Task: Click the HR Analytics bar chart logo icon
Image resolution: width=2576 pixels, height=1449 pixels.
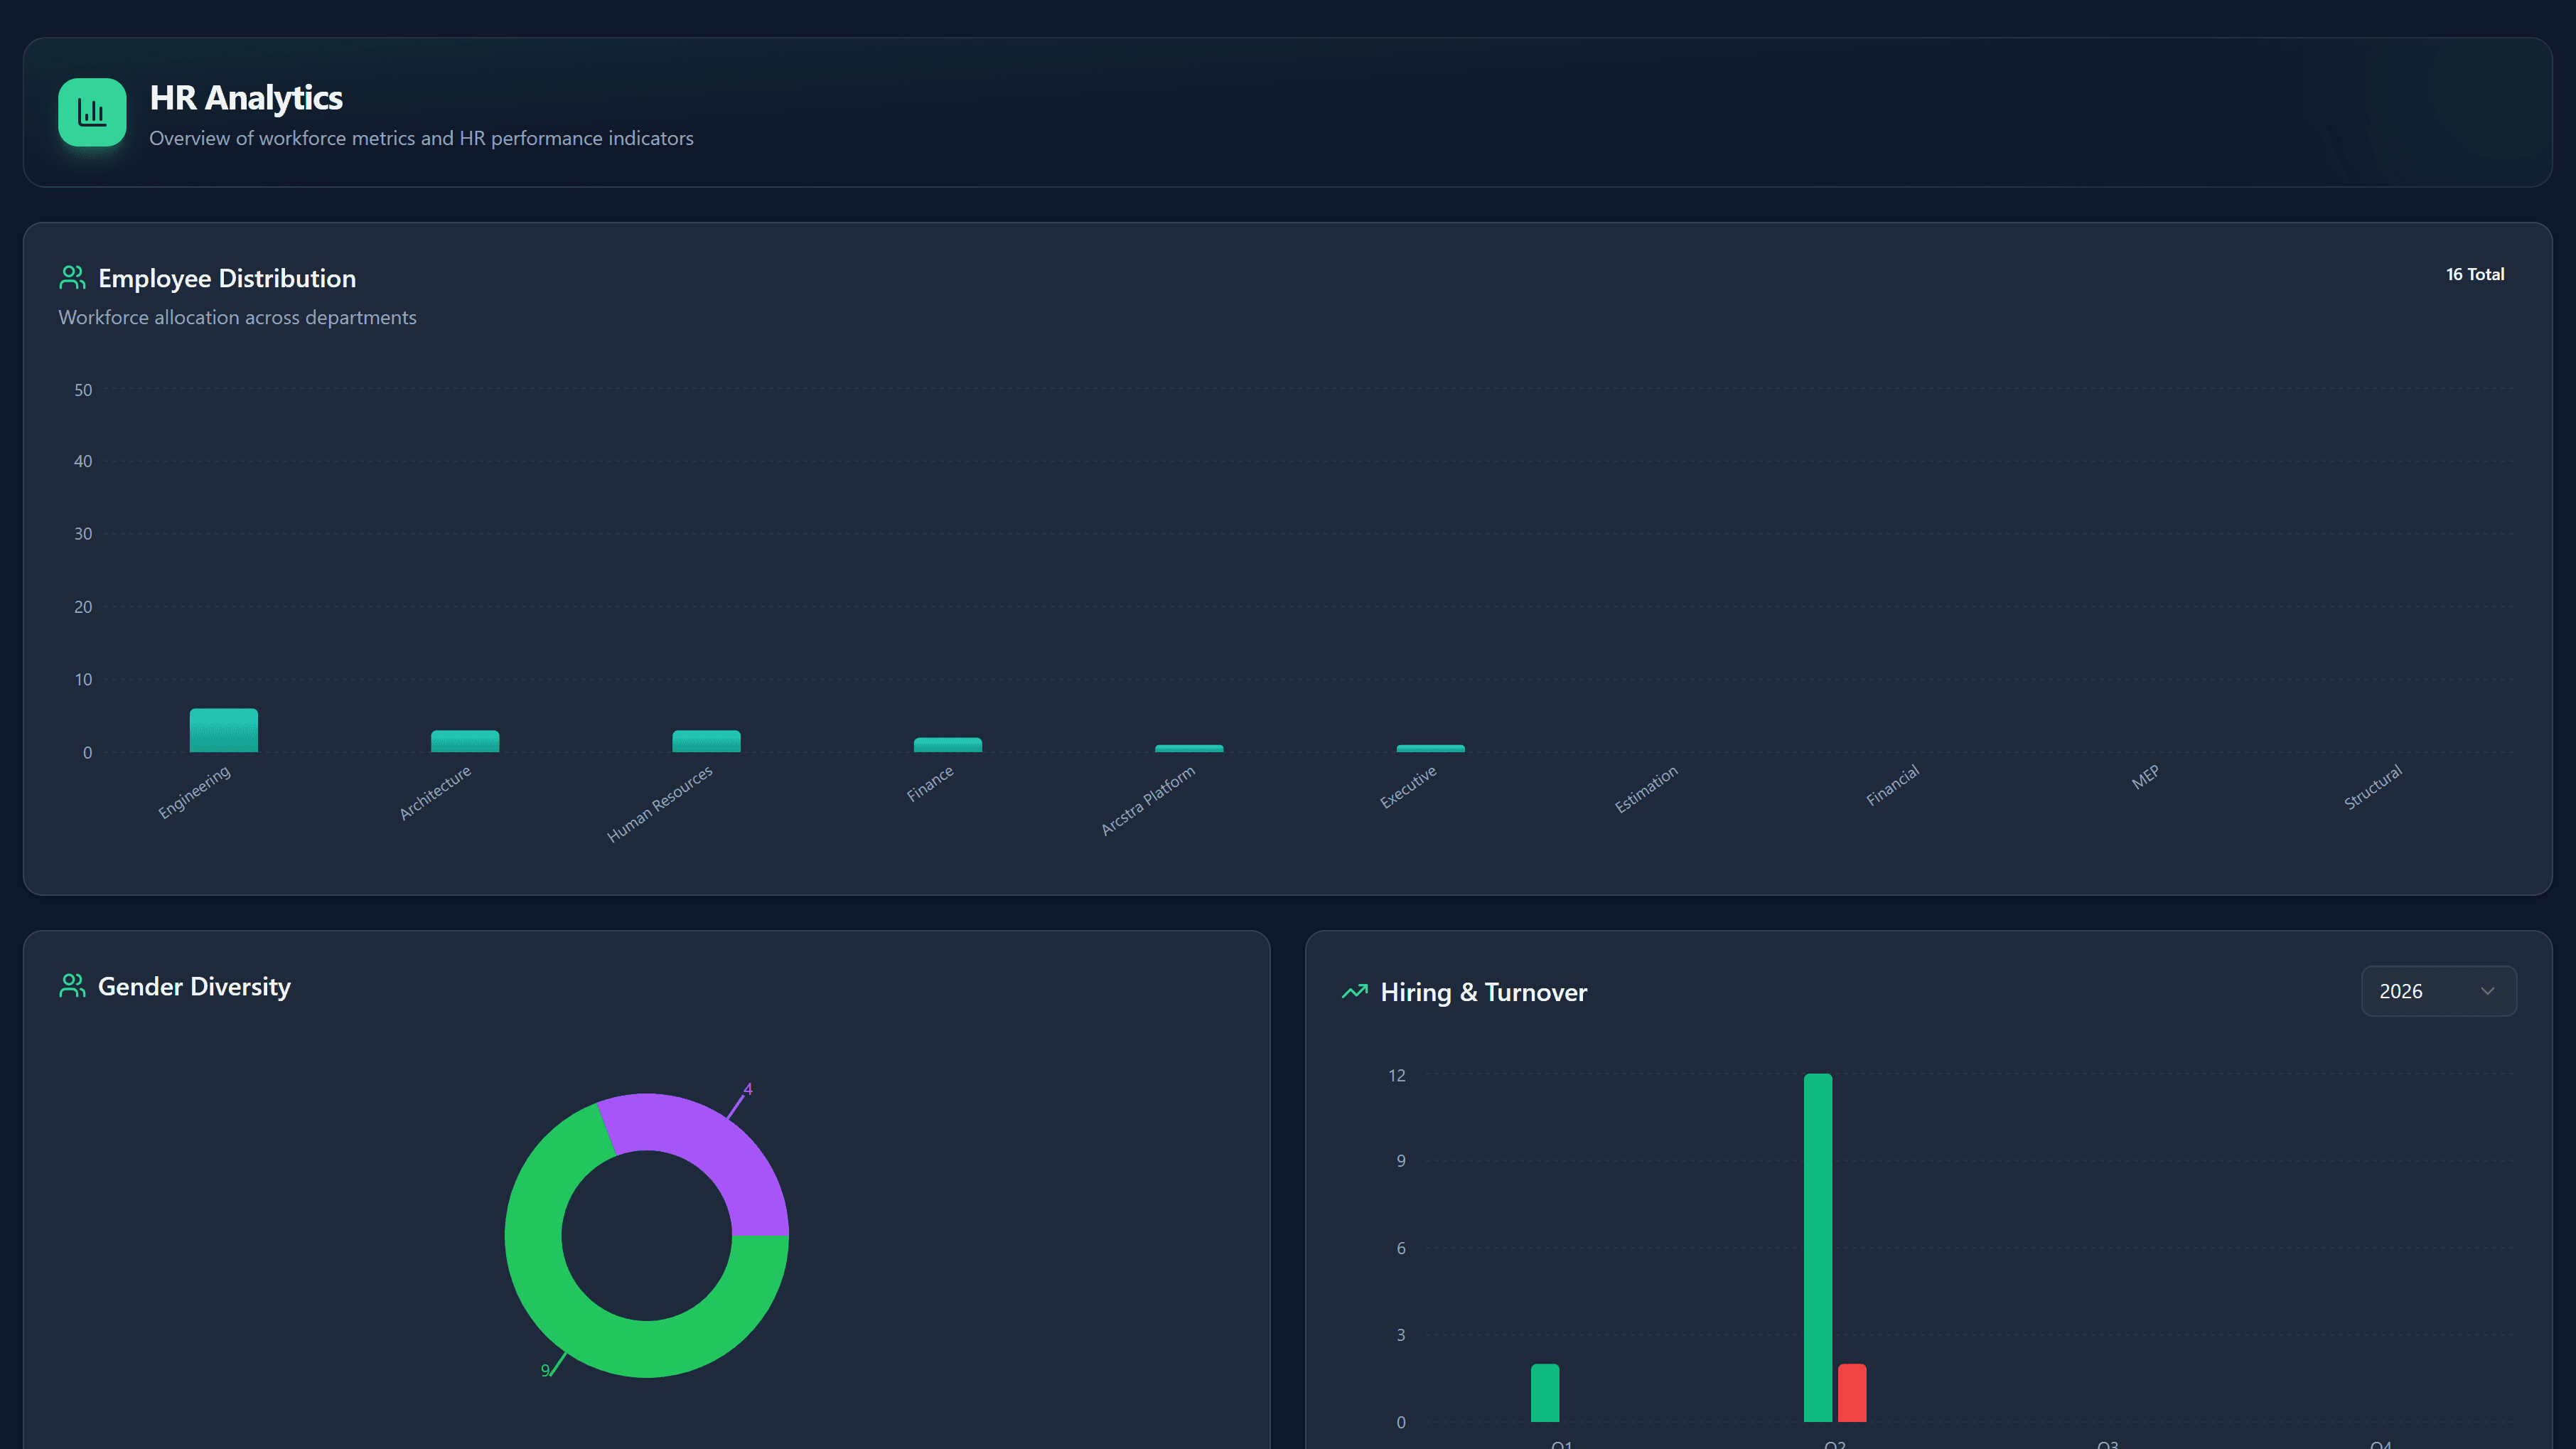Action: pos(92,112)
